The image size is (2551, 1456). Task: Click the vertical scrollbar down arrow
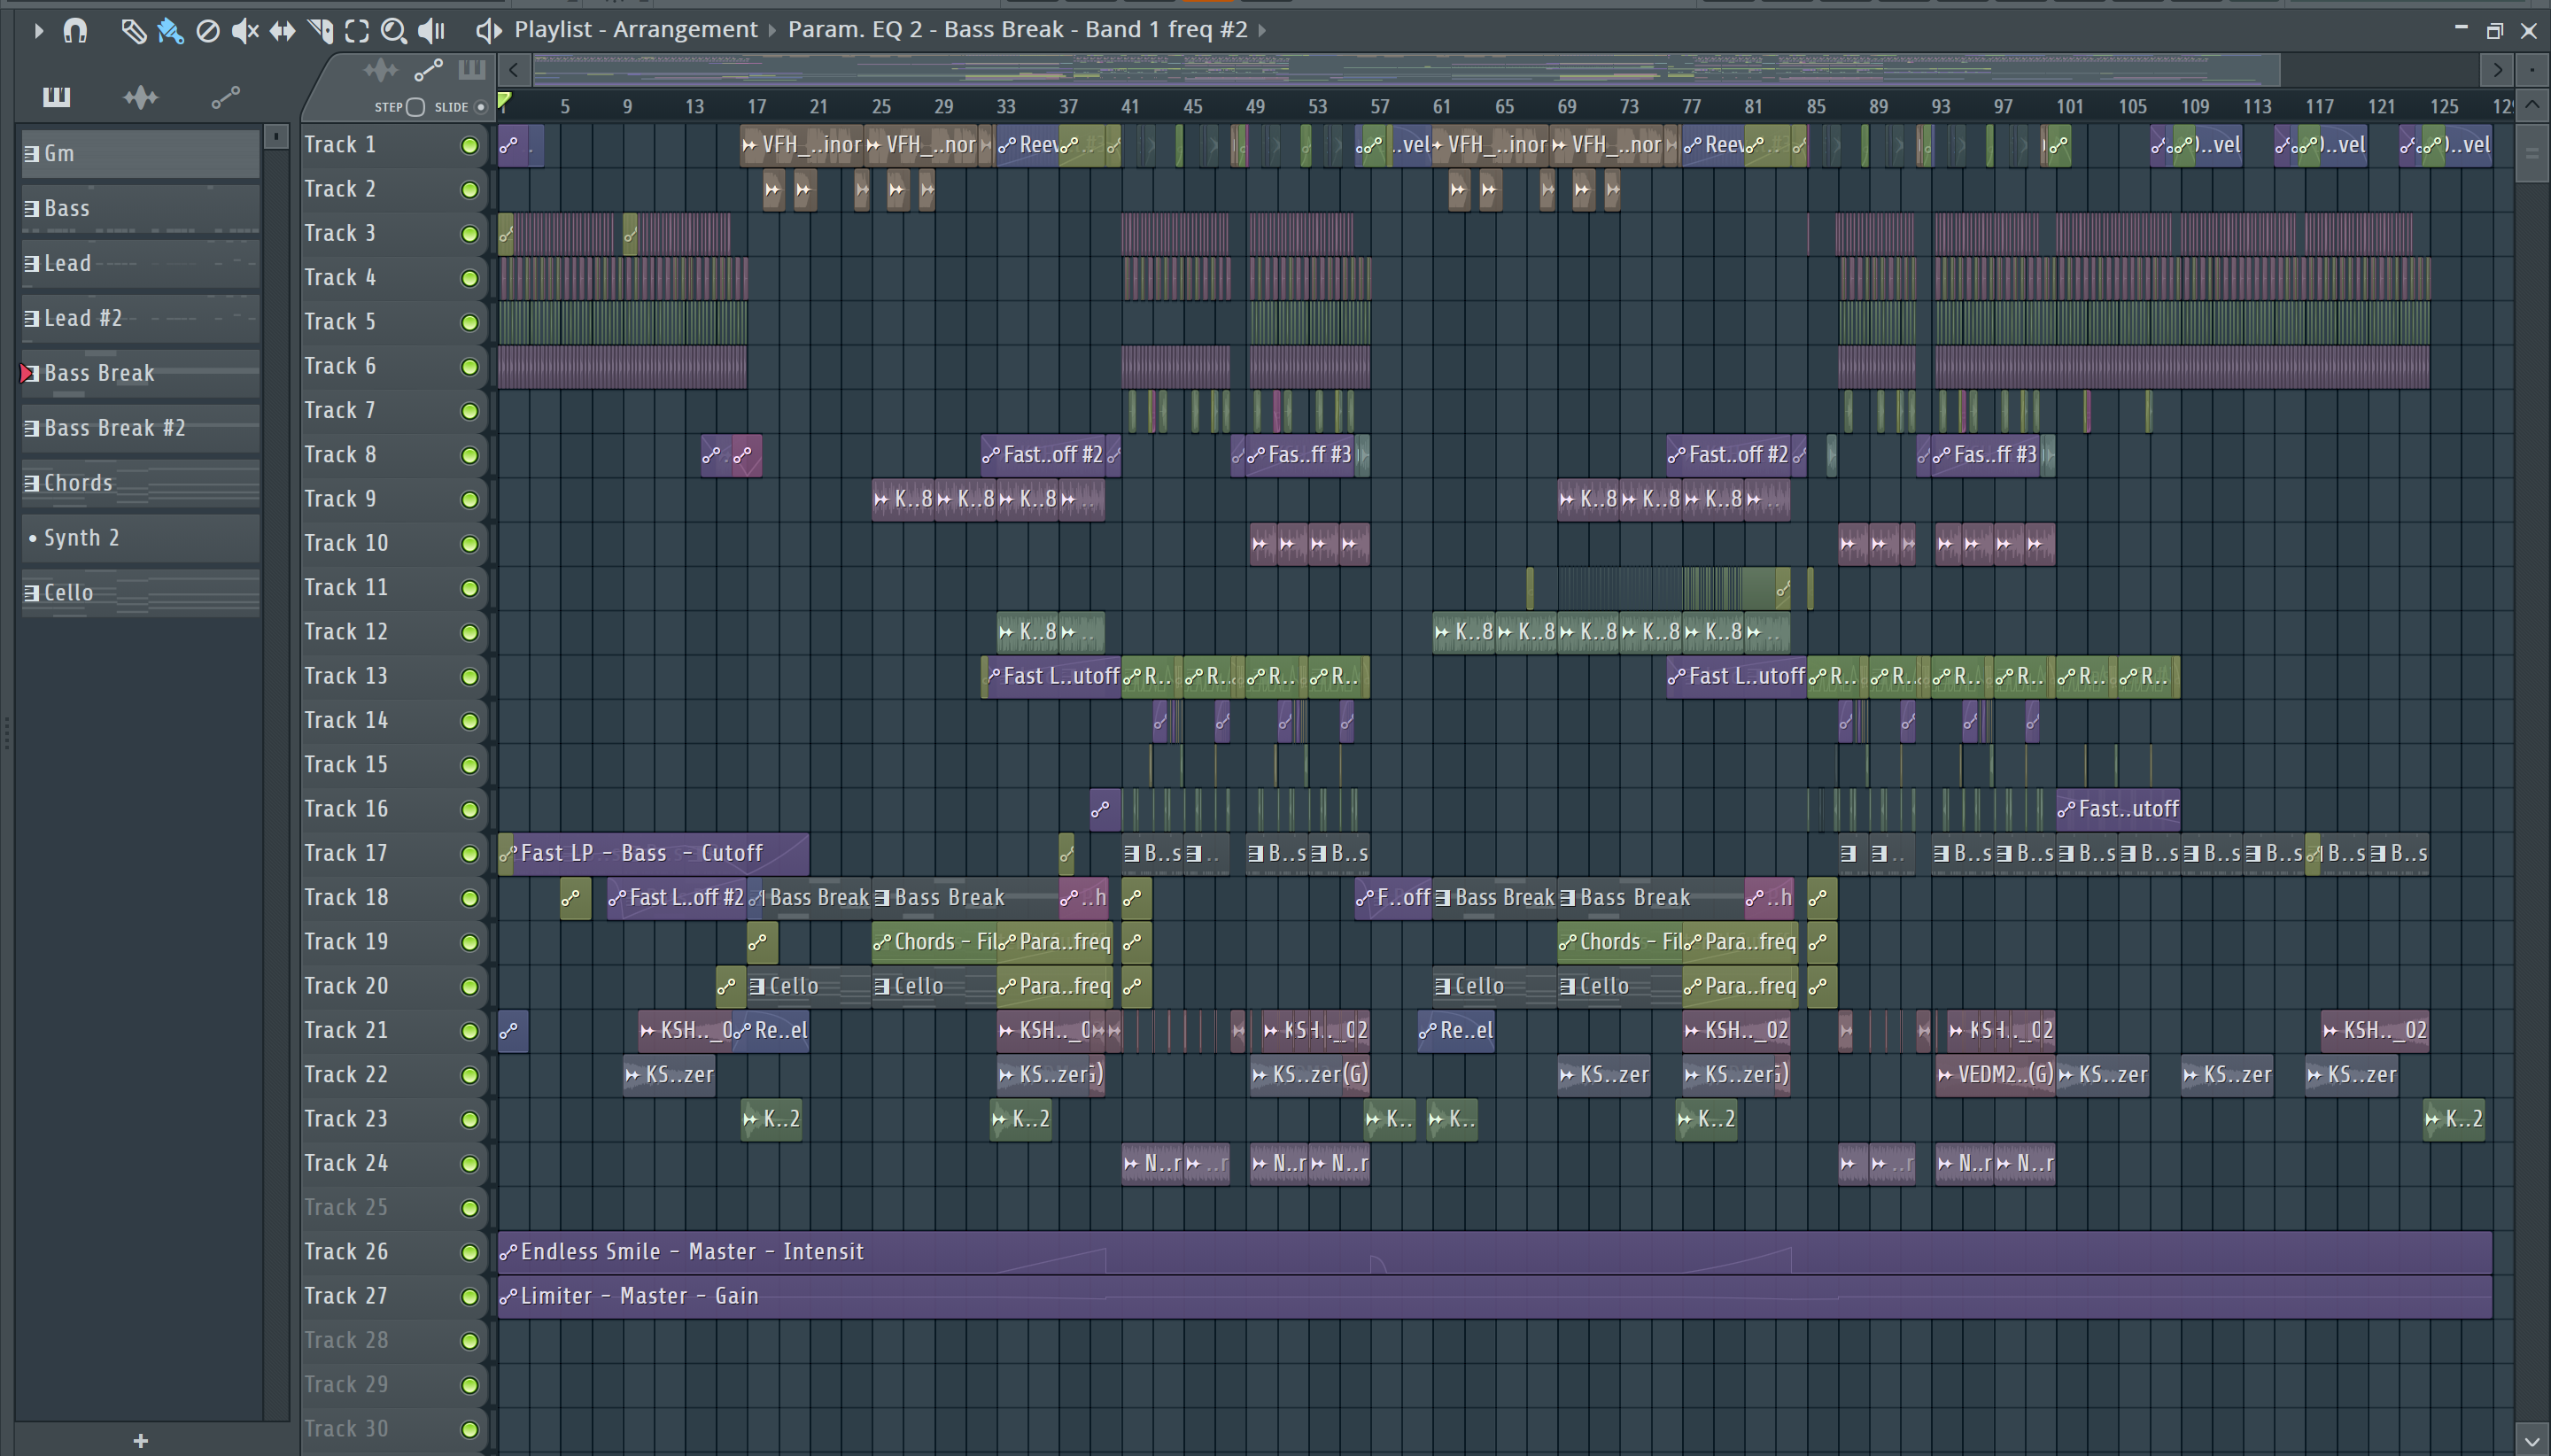2532,1441
